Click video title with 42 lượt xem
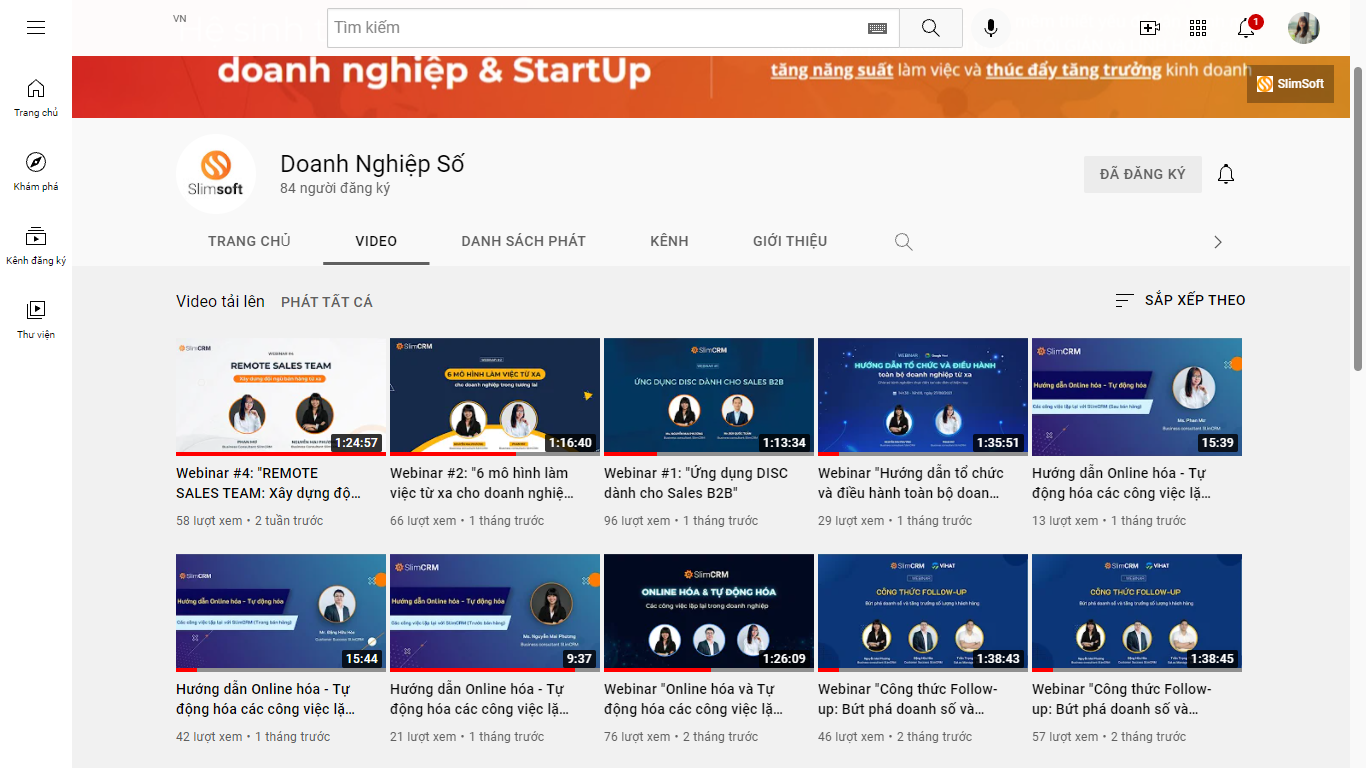This screenshot has width=1366, height=768. (x=266, y=699)
